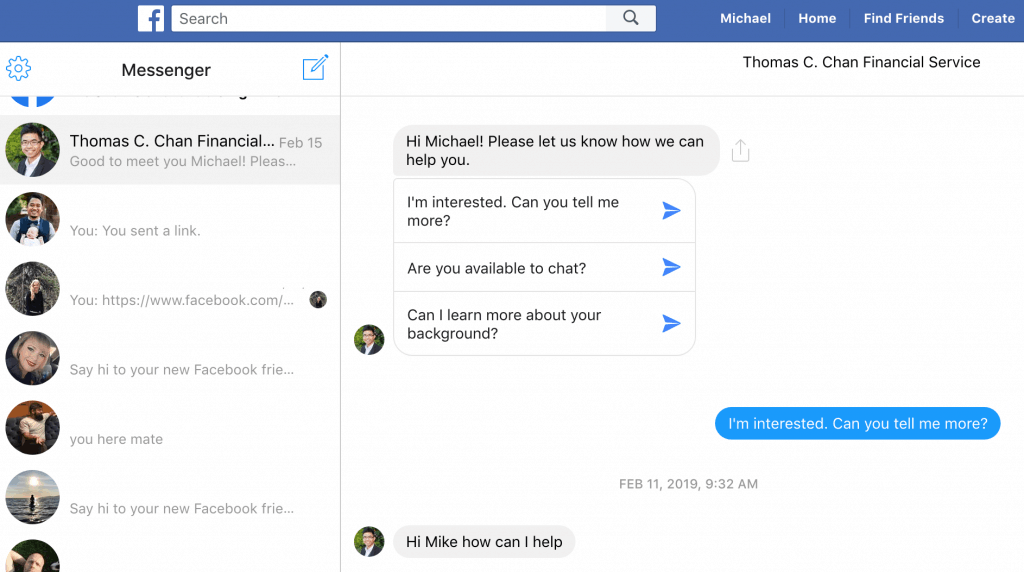This screenshot has width=1024, height=572.
Task: Click sender avatar beside "Hi Mike how can I help"
Action: click(369, 541)
